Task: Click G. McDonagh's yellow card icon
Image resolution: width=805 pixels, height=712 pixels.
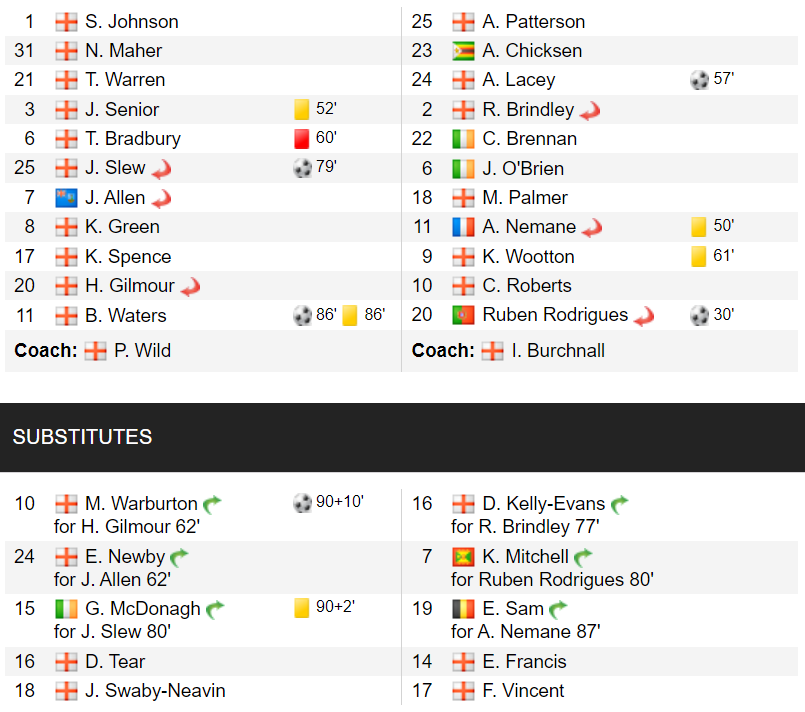Action: [302, 608]
